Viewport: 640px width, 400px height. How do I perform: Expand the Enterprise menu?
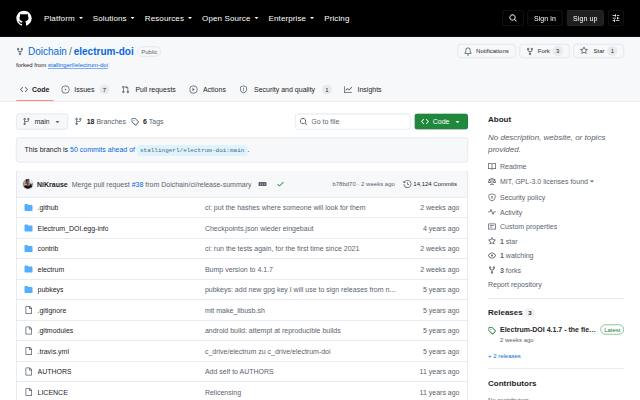291,18
